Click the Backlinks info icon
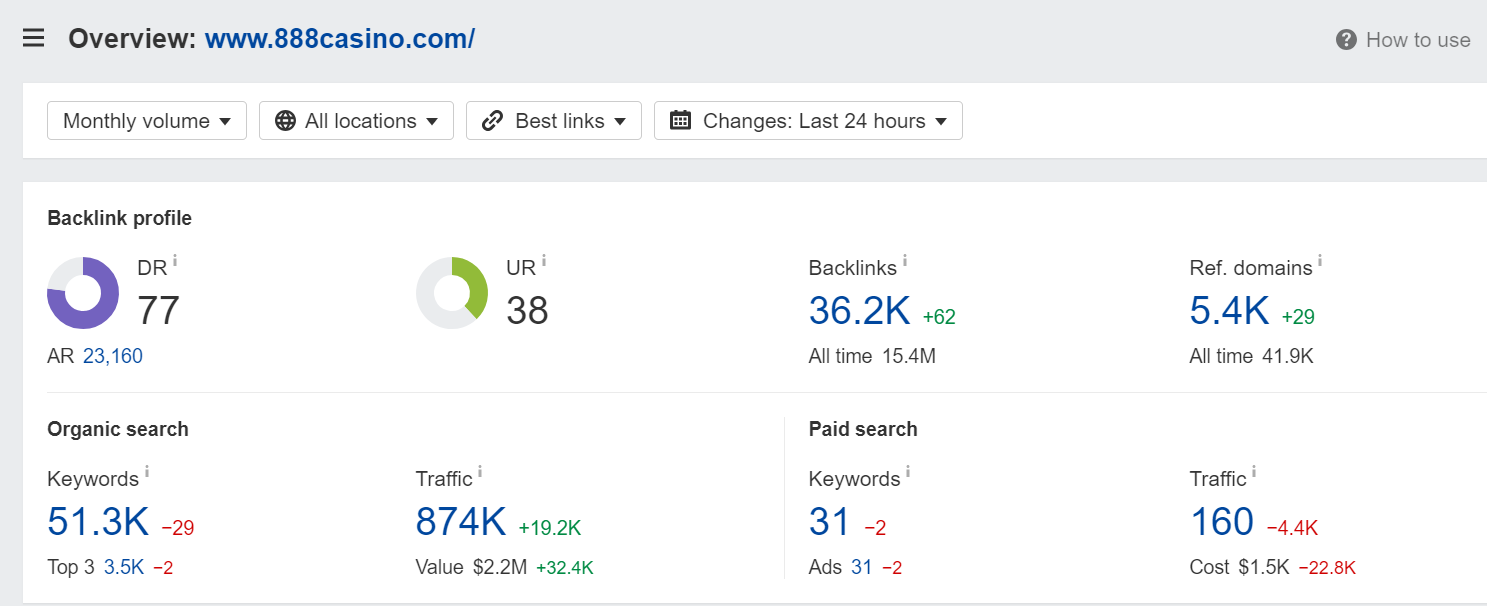Image resolution: width=1487 pixels, height=606 pixels. (x=905, y=261)
